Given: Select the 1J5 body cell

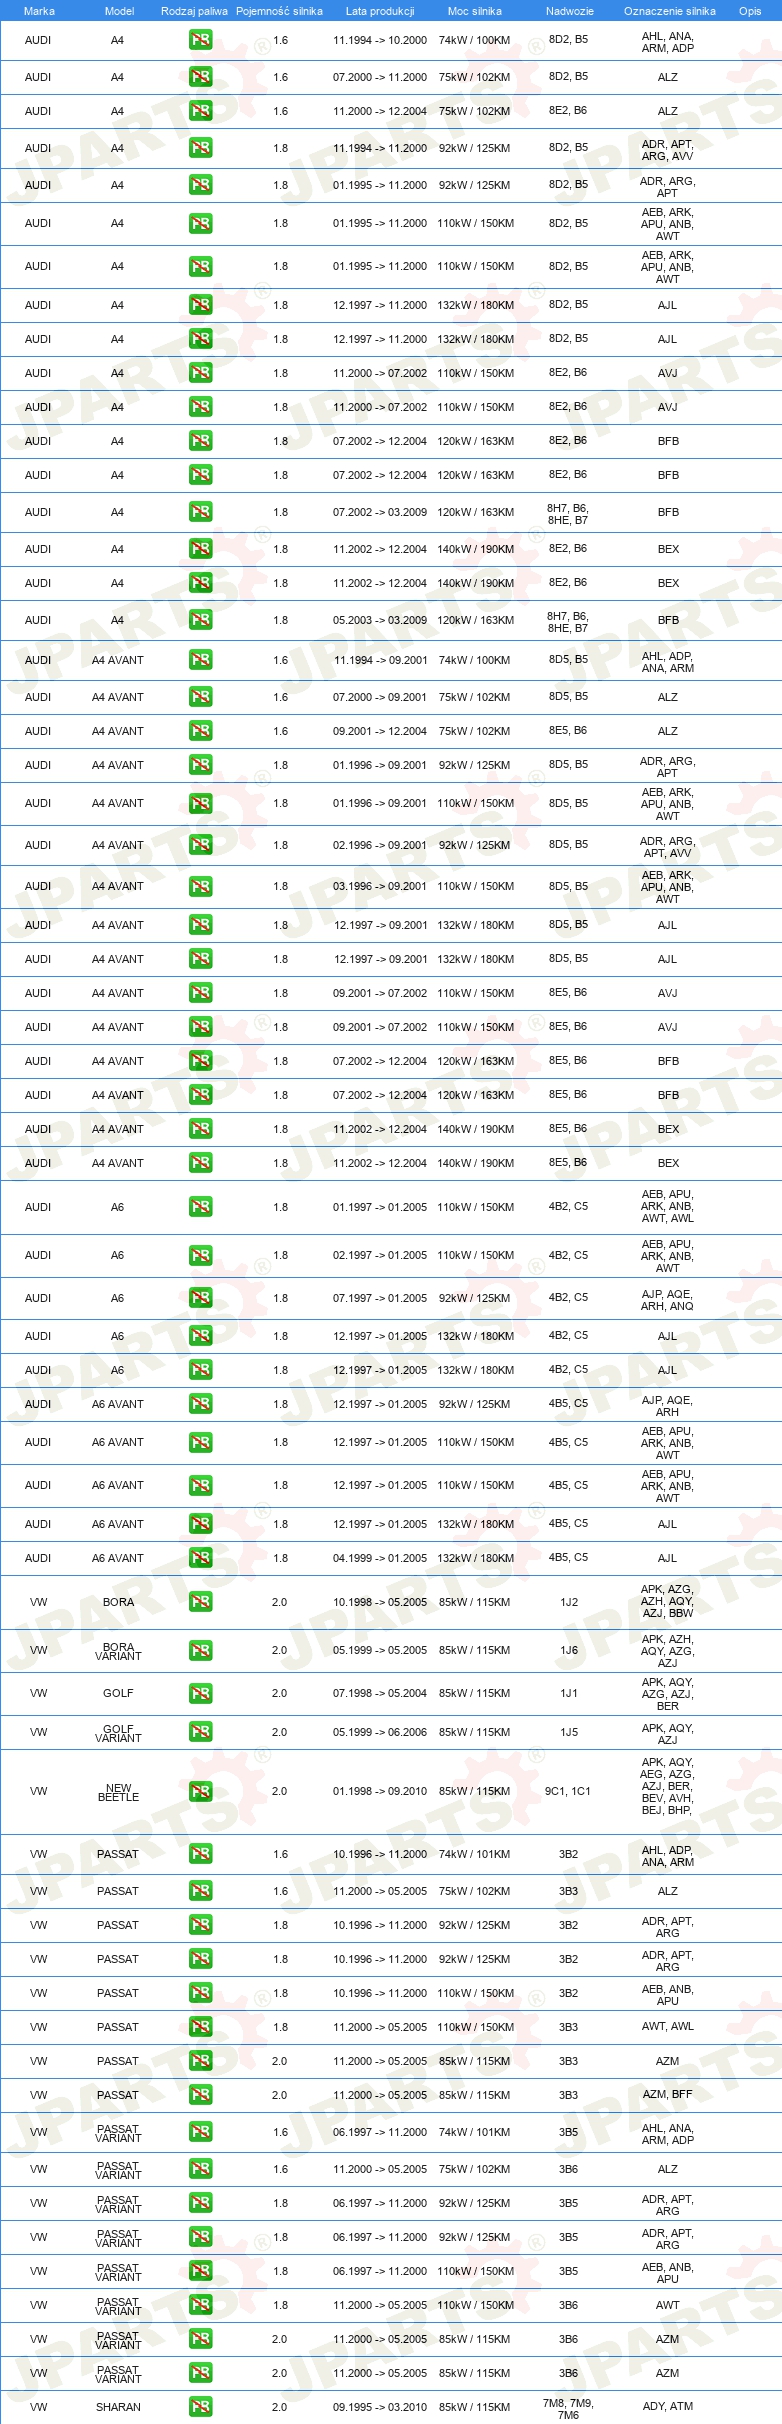Looking at the screenshot, I should click(x=569, y=1732).
